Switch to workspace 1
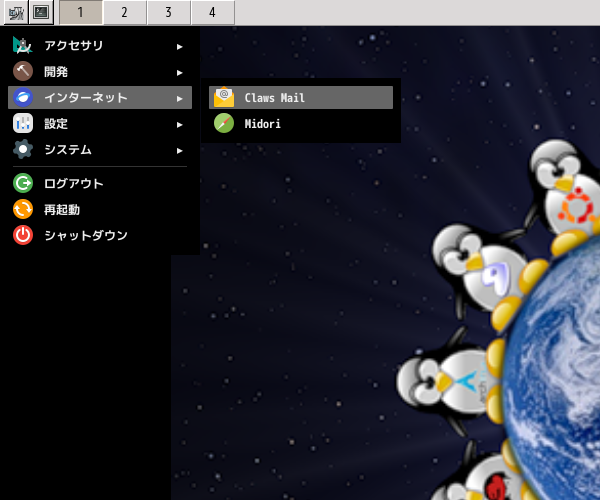 (x=81, y=13)
